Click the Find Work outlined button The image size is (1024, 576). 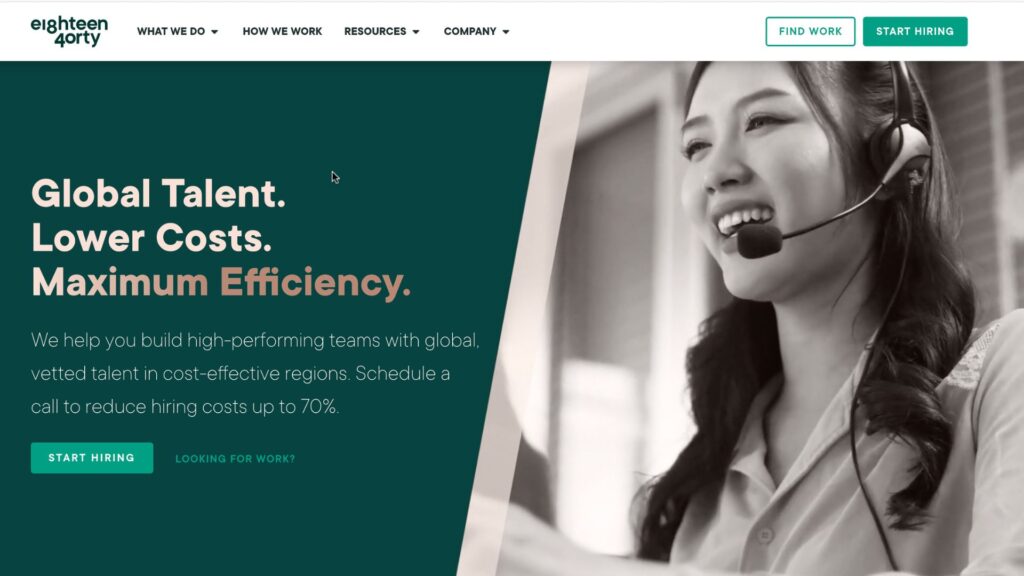[810, 31]
